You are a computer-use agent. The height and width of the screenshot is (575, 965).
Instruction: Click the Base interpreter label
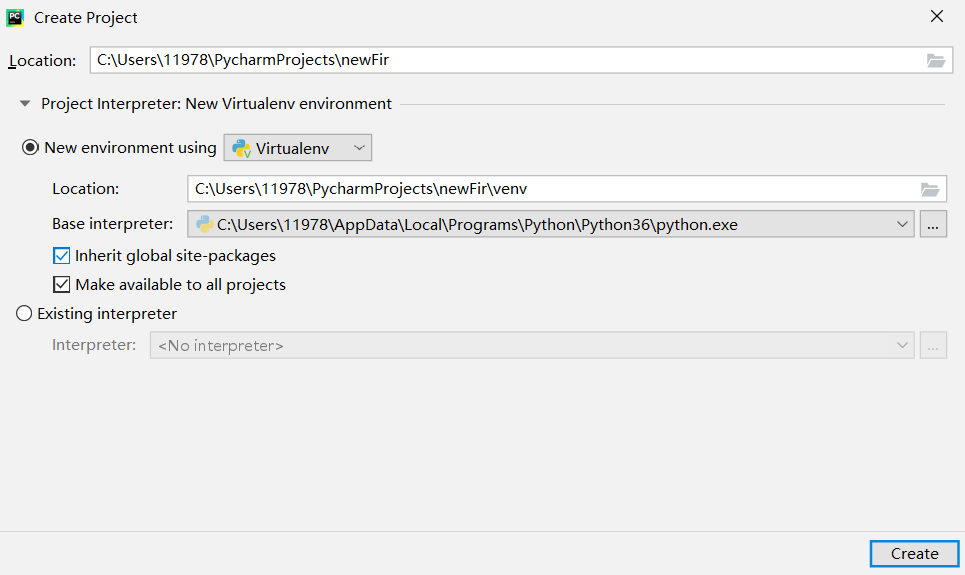tap(113, 224)
